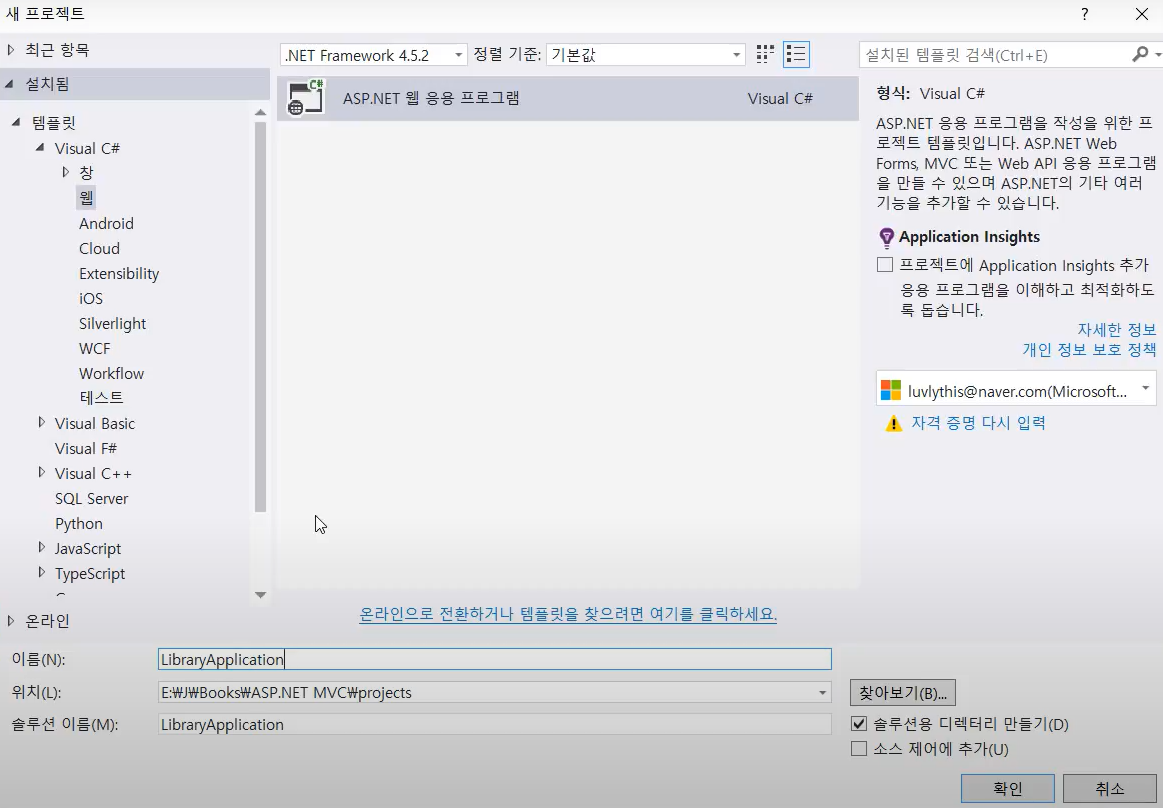The image size is (1163, 808).
Task: Click the installed templates search box
Action: (x=995, y=55)
